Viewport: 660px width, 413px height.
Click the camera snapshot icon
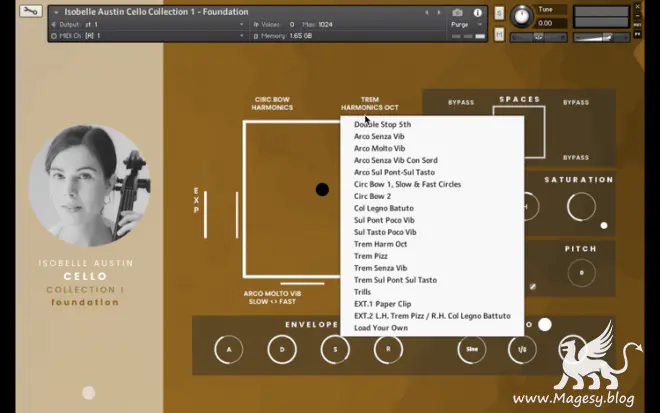tap(458, 13)
